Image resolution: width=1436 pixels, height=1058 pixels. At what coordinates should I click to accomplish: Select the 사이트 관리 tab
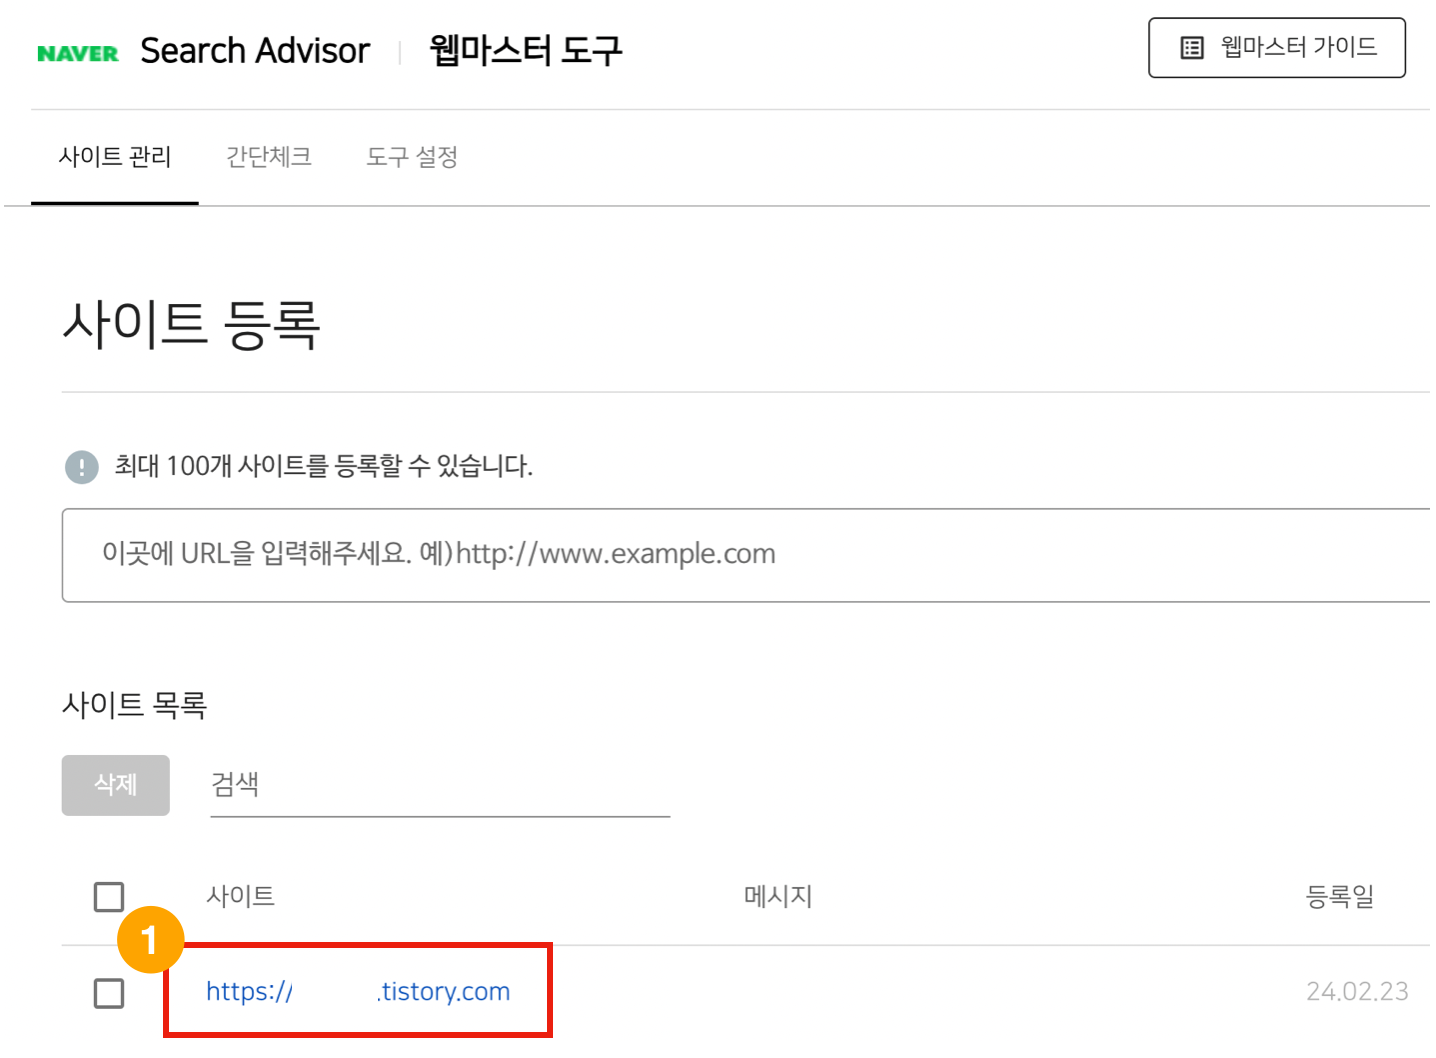pyautogui.click(x=115, y=157)
